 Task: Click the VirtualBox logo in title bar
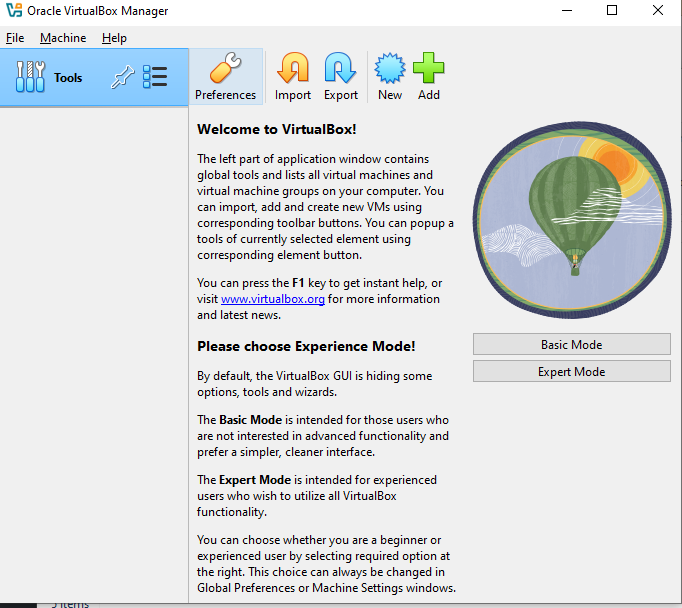pos(13,11)
